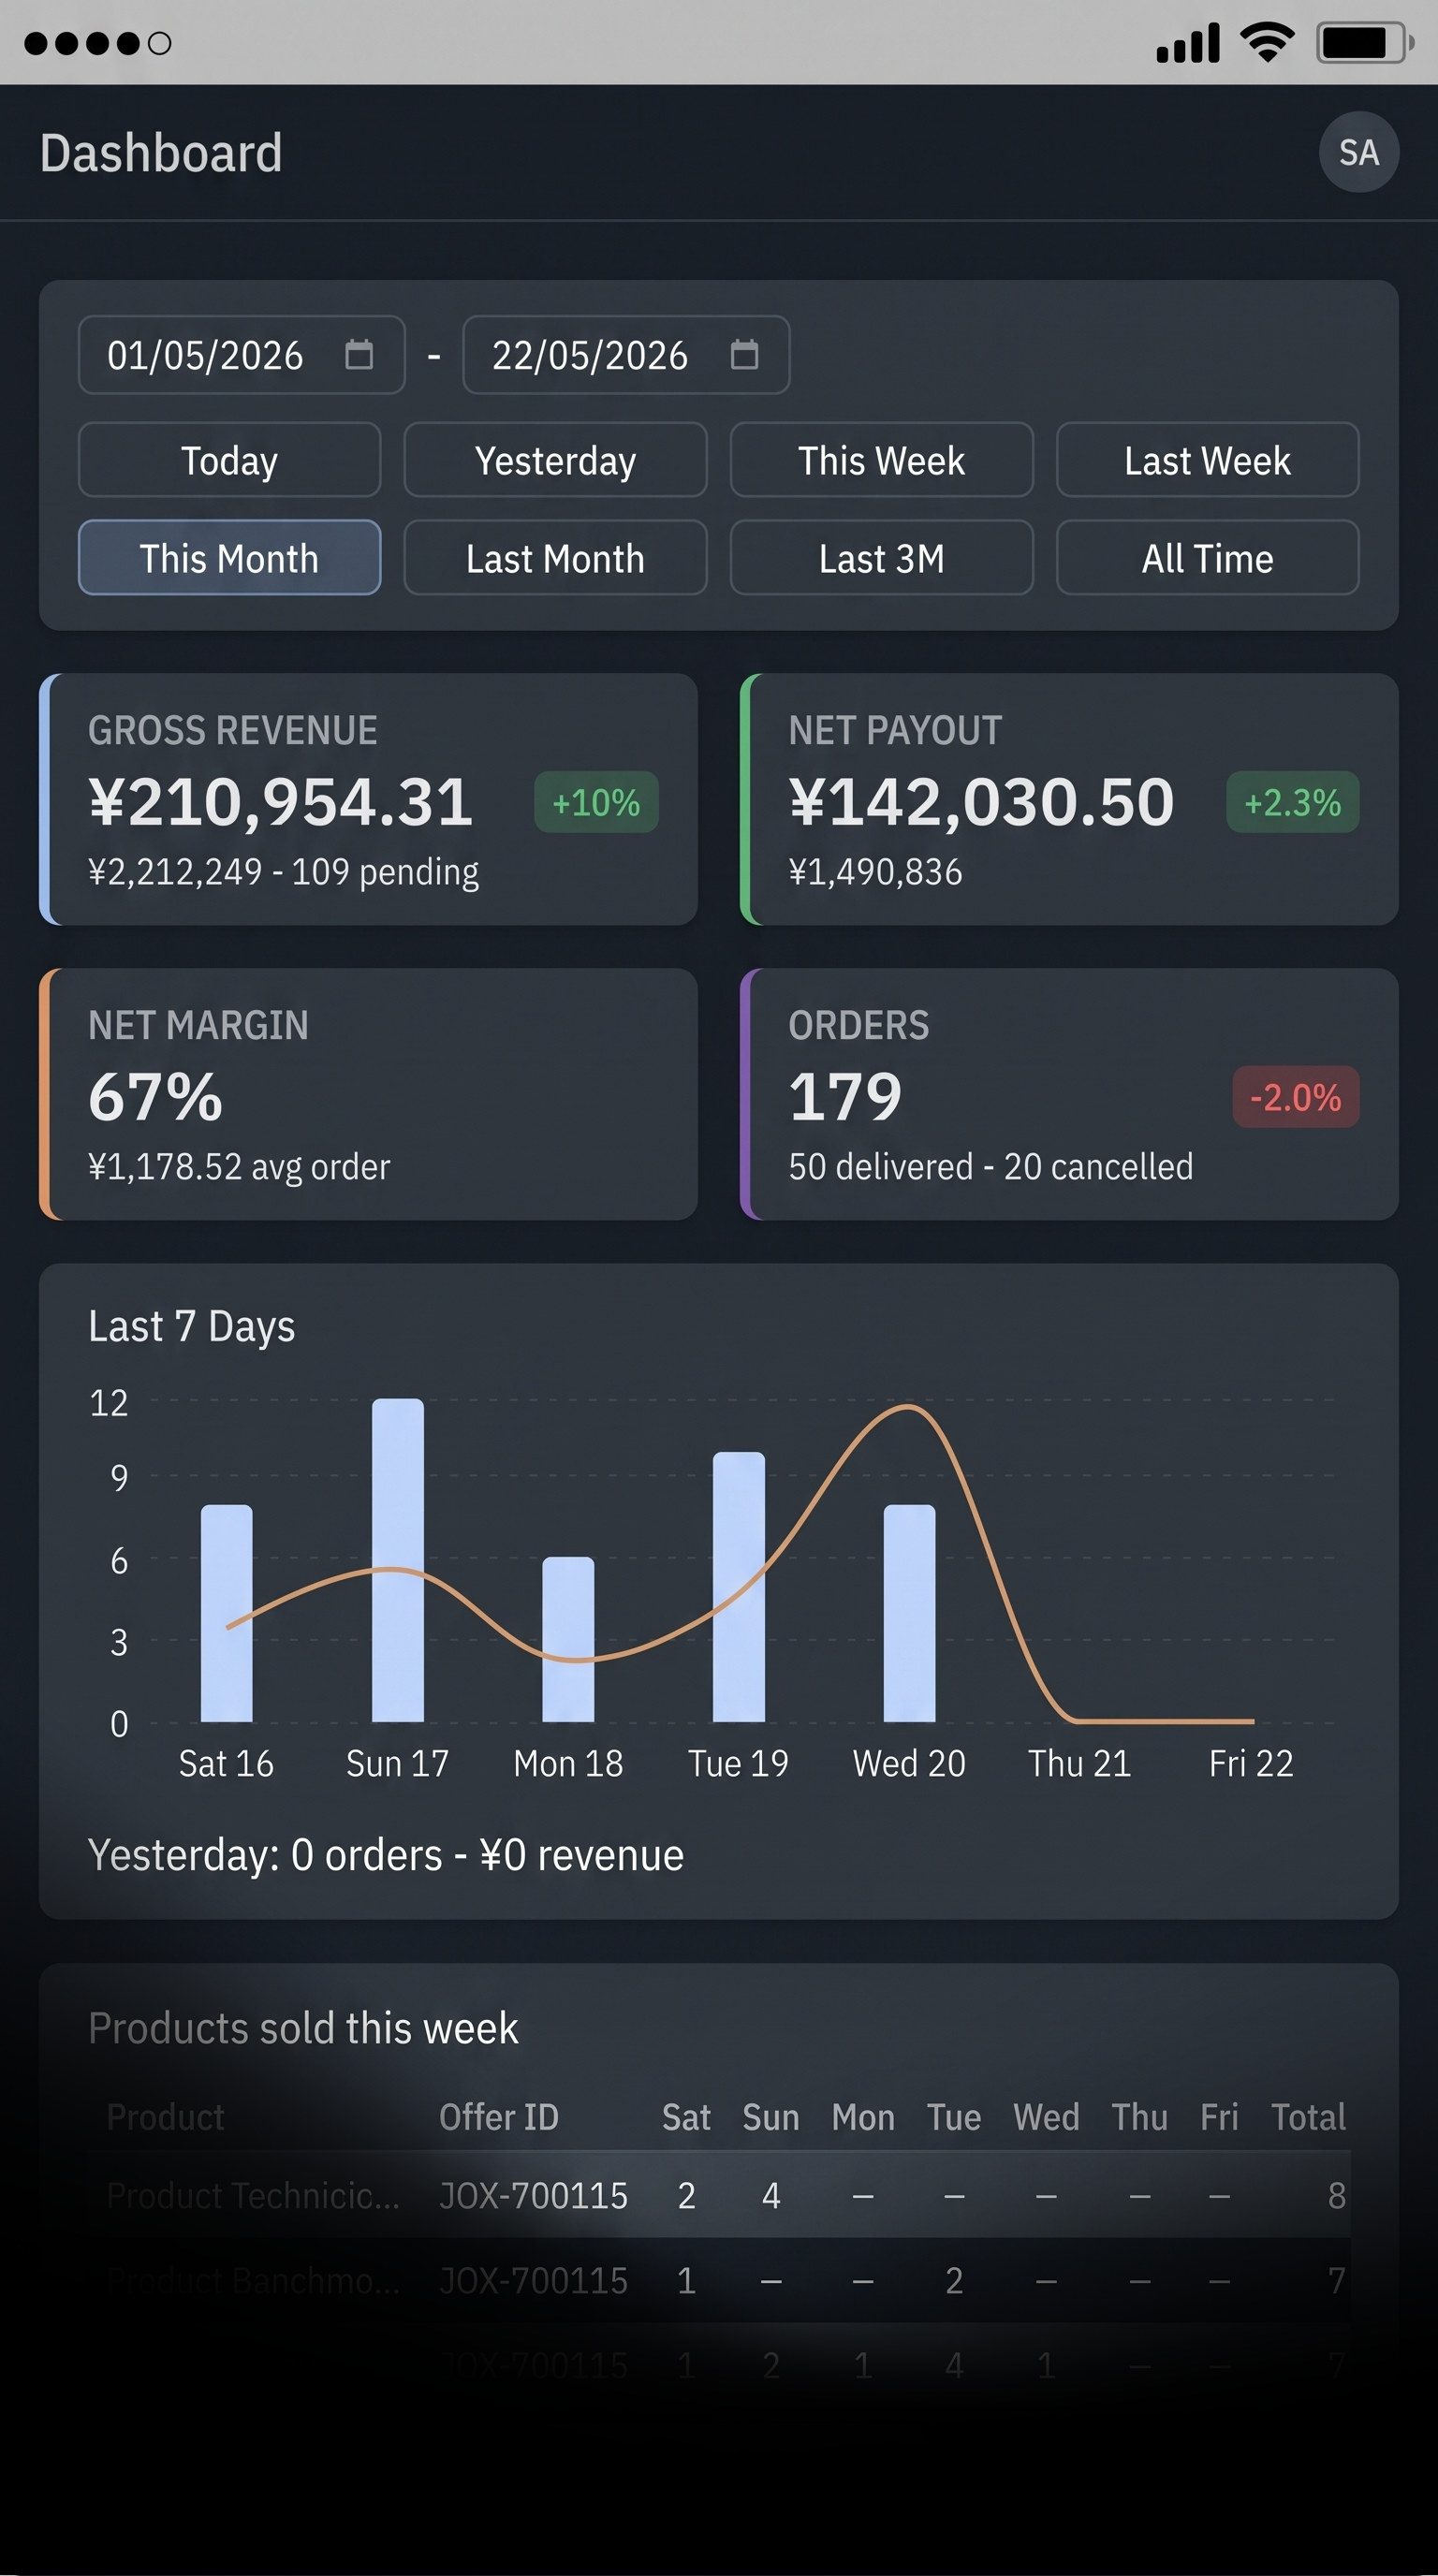The width and height of the screenshot is (1438, 2576).
Task: Select the Last Week range filter
Action: [1207, 460]
